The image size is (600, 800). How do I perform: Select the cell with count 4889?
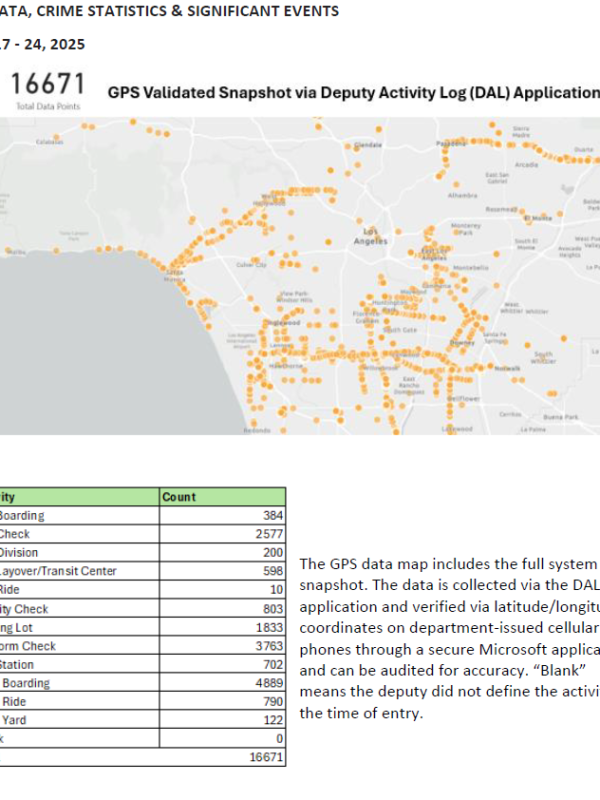(x=223, y=684)
